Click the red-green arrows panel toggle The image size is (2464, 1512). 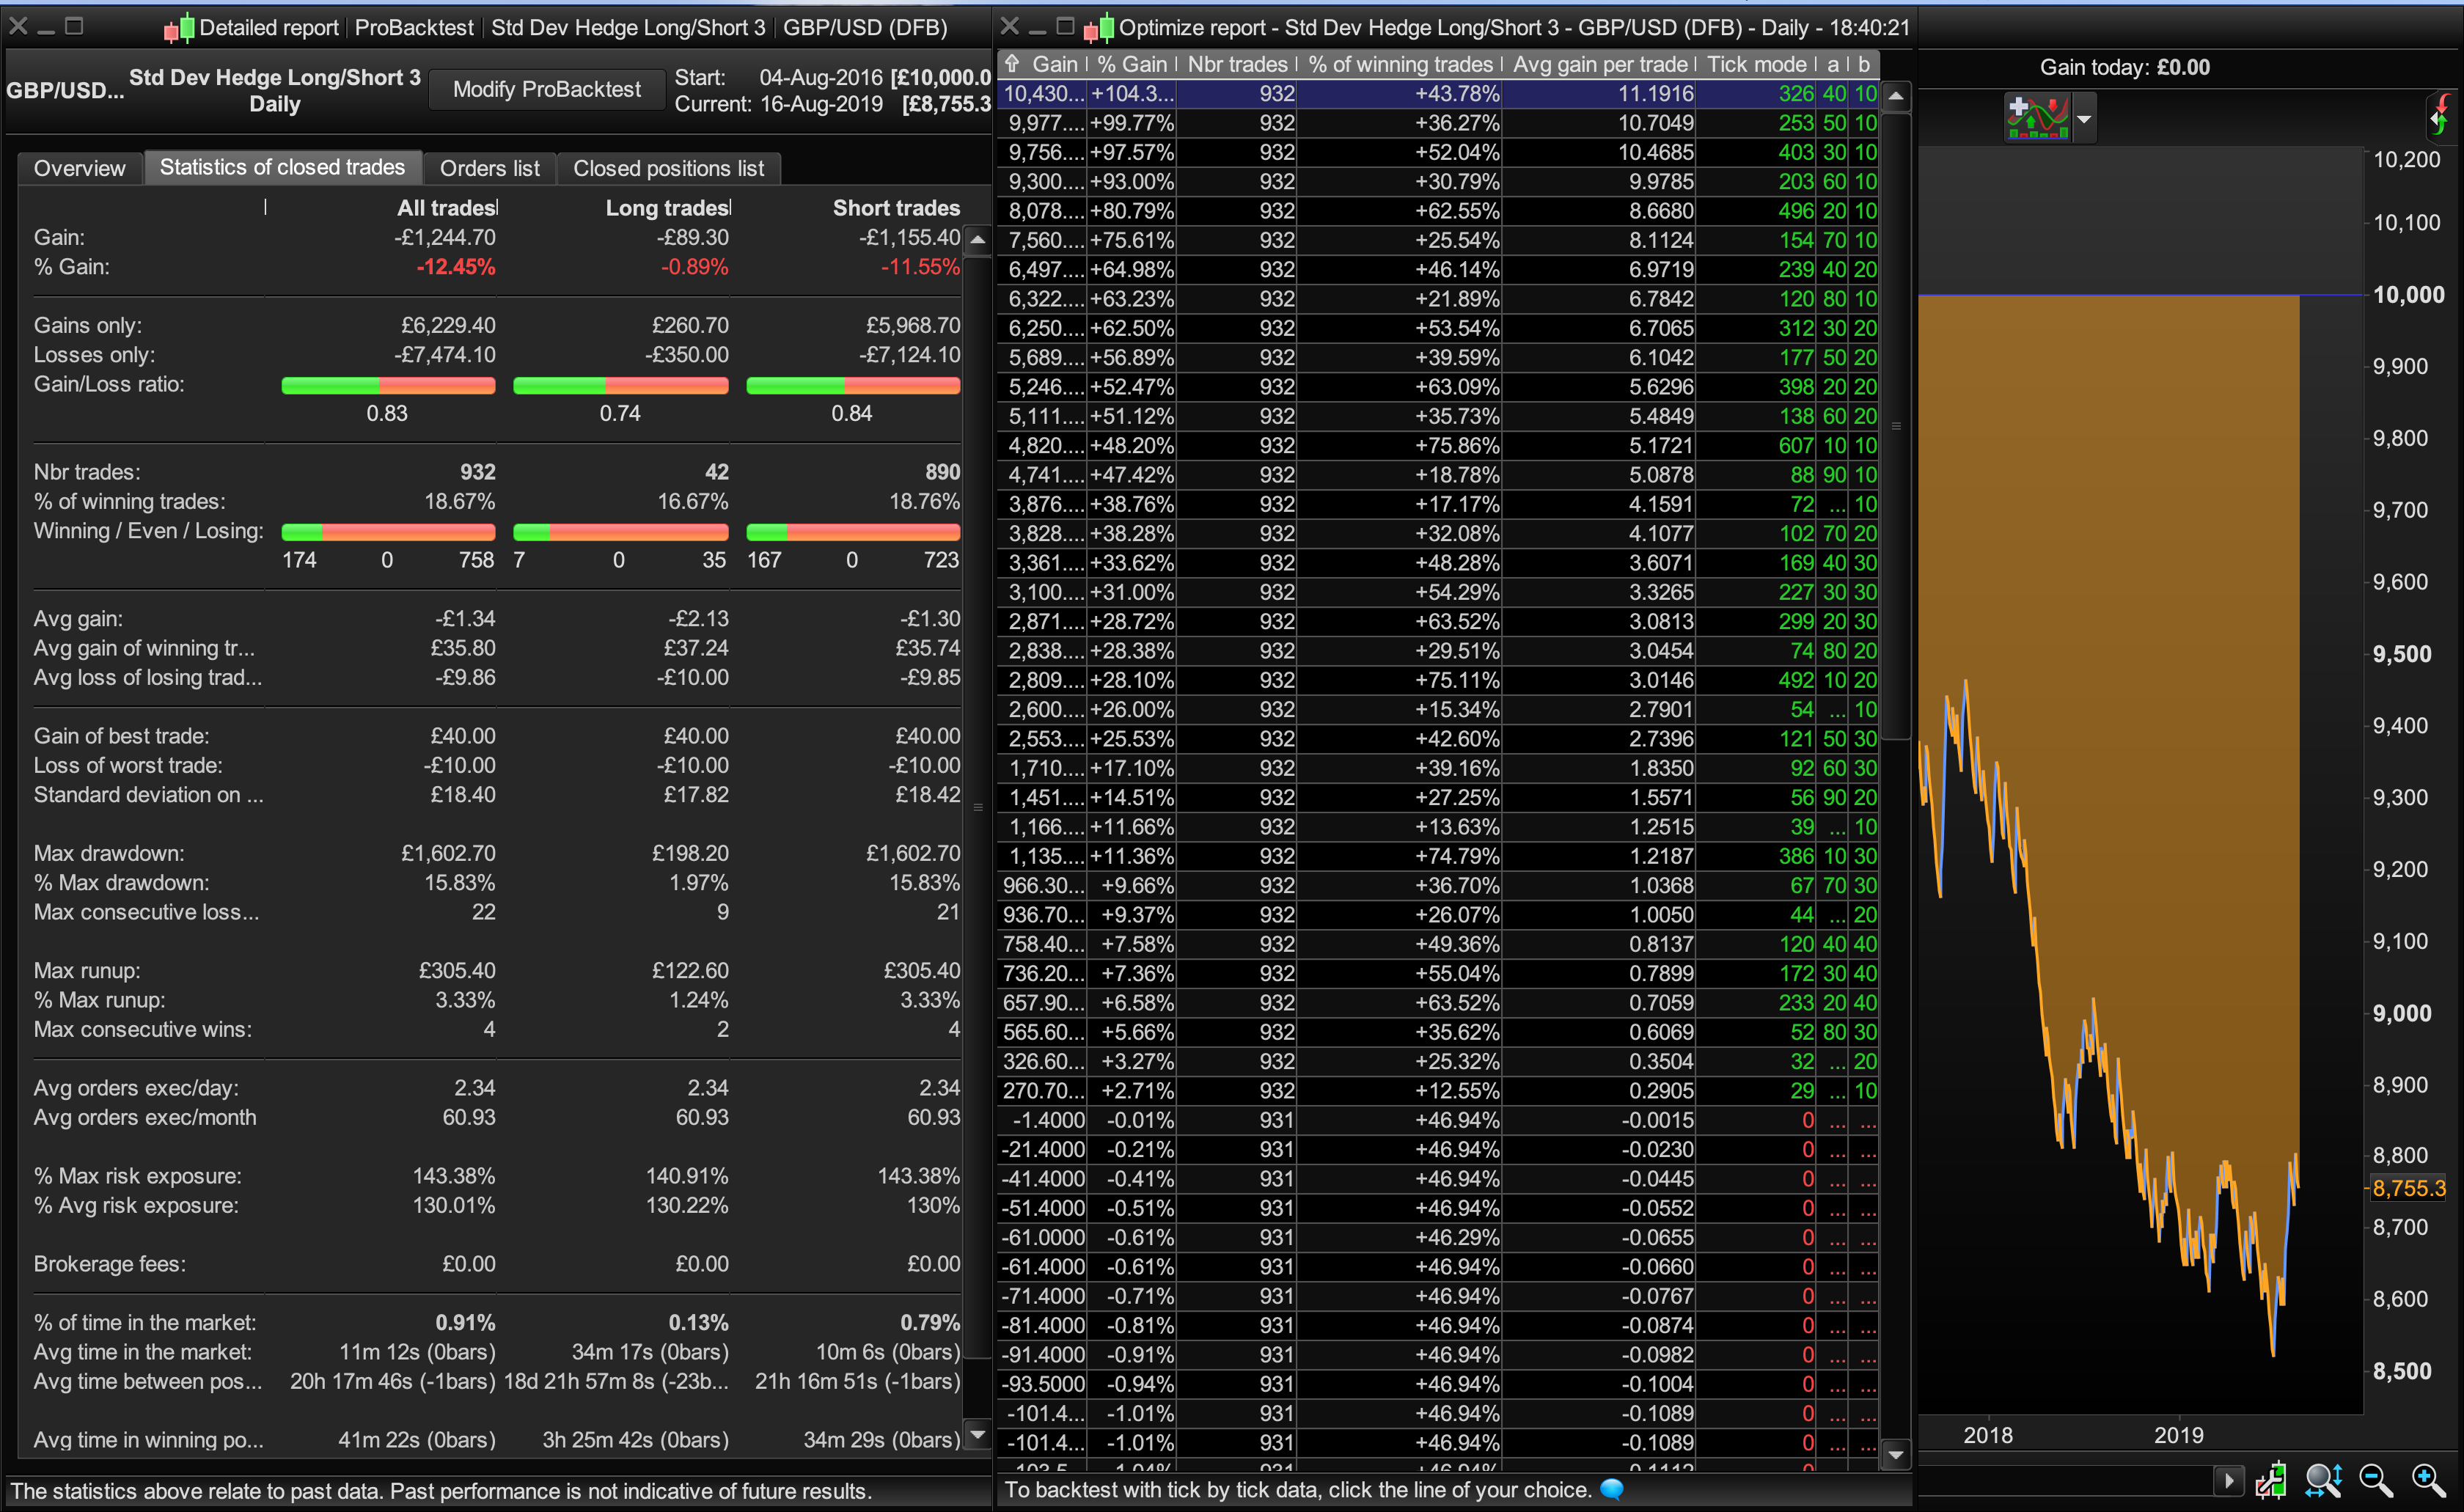click(2440, 117)
